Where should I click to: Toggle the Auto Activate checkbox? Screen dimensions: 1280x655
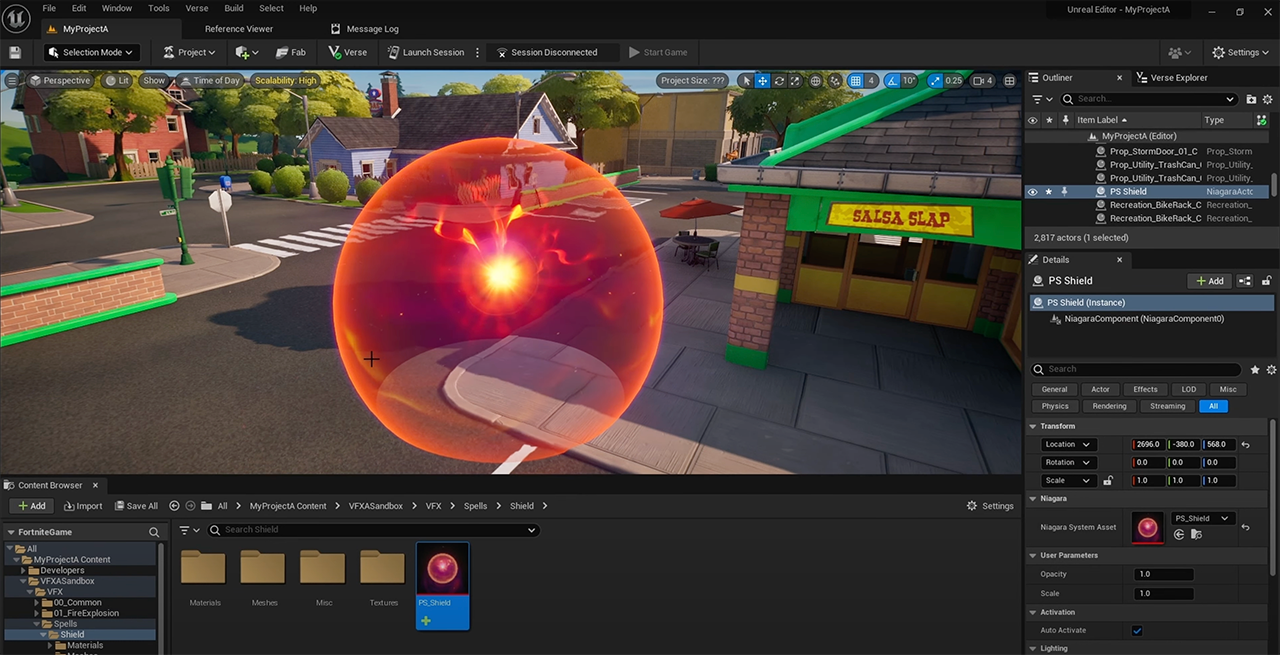[x=1137, y=631]
